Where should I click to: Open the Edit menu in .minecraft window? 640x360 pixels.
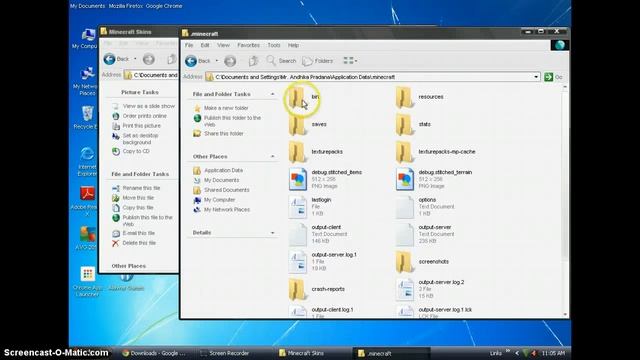click(205, 45)
